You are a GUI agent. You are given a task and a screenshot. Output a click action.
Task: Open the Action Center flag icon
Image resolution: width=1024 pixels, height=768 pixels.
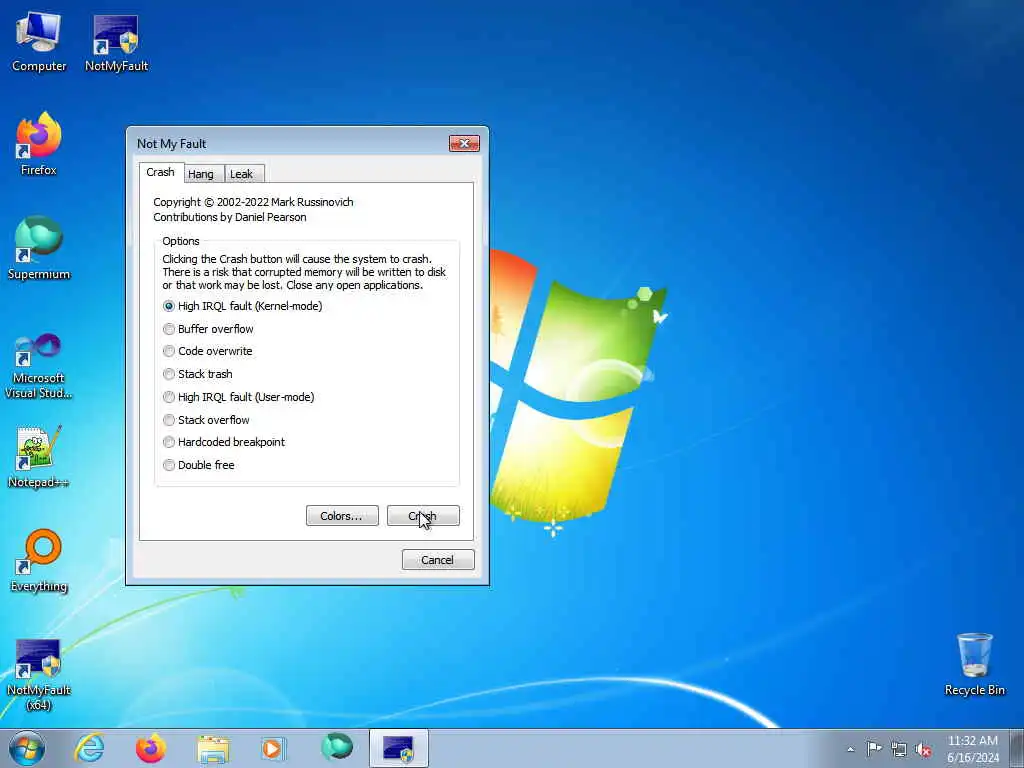tap(874, 749)
